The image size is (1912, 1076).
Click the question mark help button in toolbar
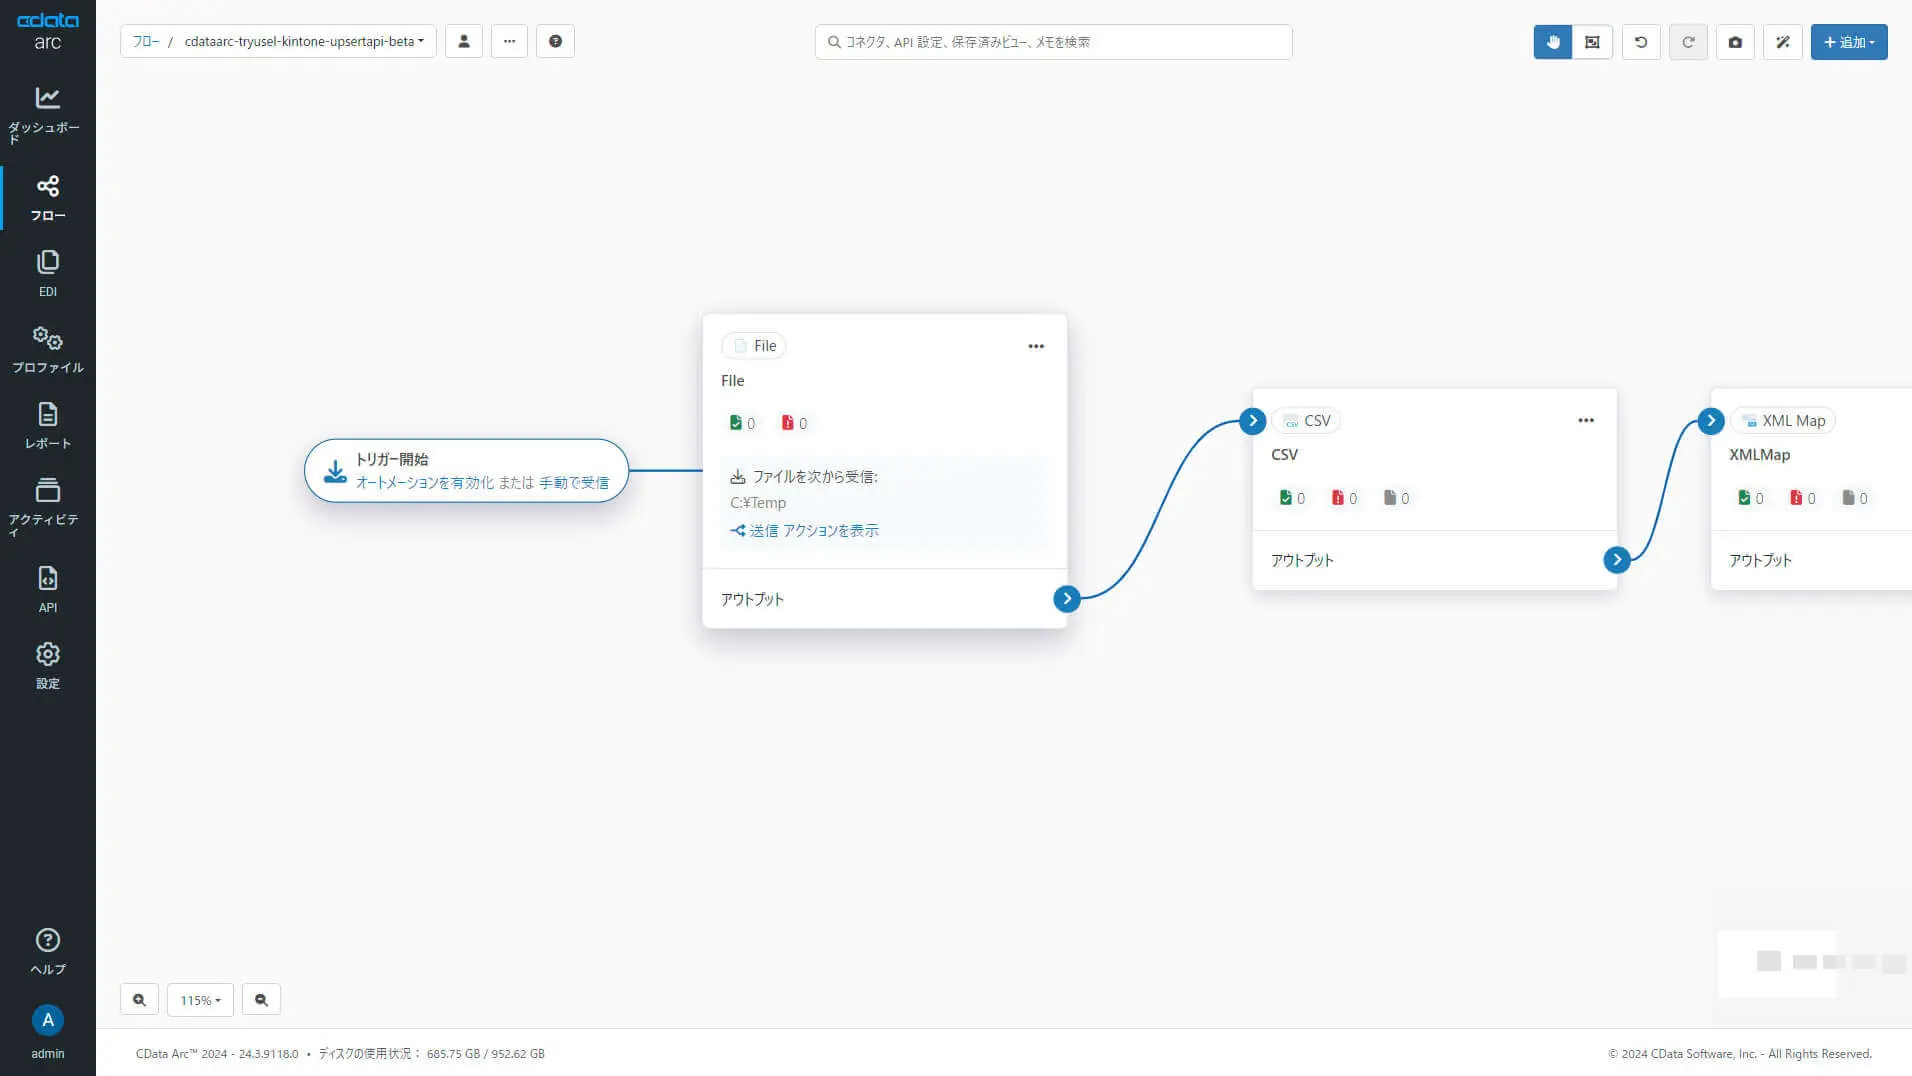point(556,41)
